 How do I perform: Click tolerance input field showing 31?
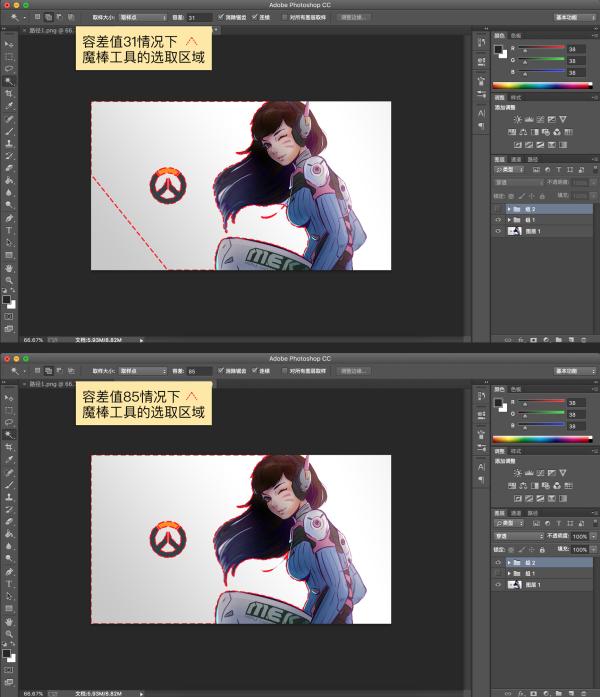tap(199, 17)
